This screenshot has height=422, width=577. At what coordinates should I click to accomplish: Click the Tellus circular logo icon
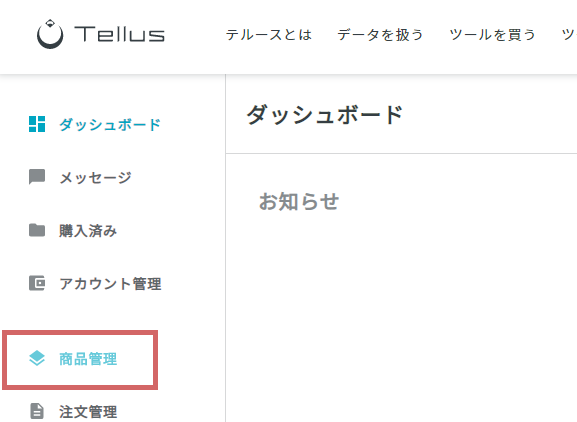pyautogui.click(x=50, y=34)
